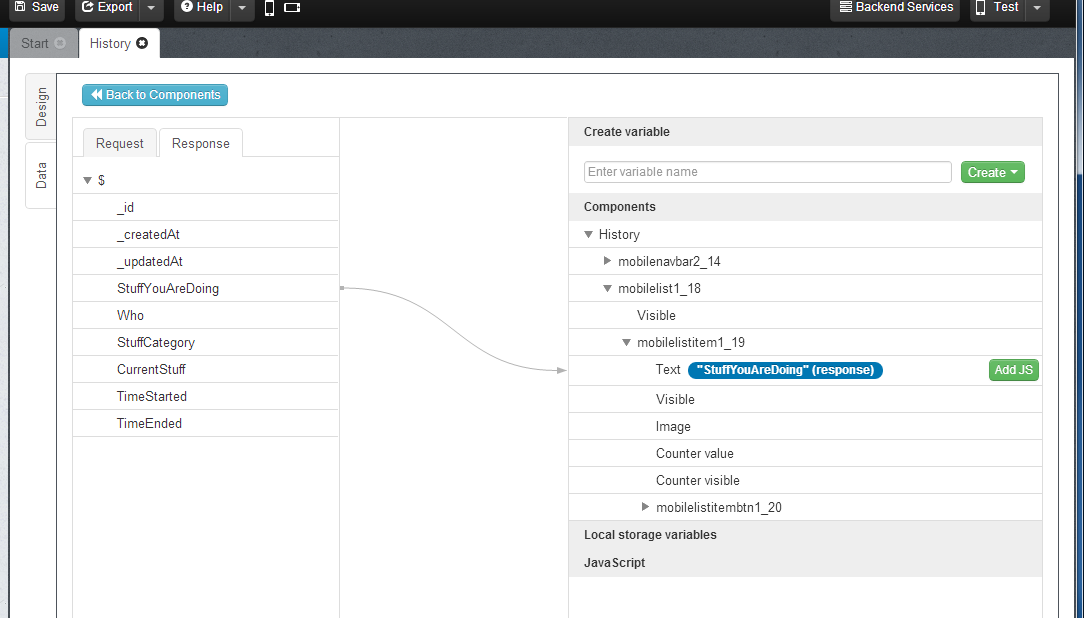Click the Test button with phone icon

pyautogui.click(x=996, y=8)
